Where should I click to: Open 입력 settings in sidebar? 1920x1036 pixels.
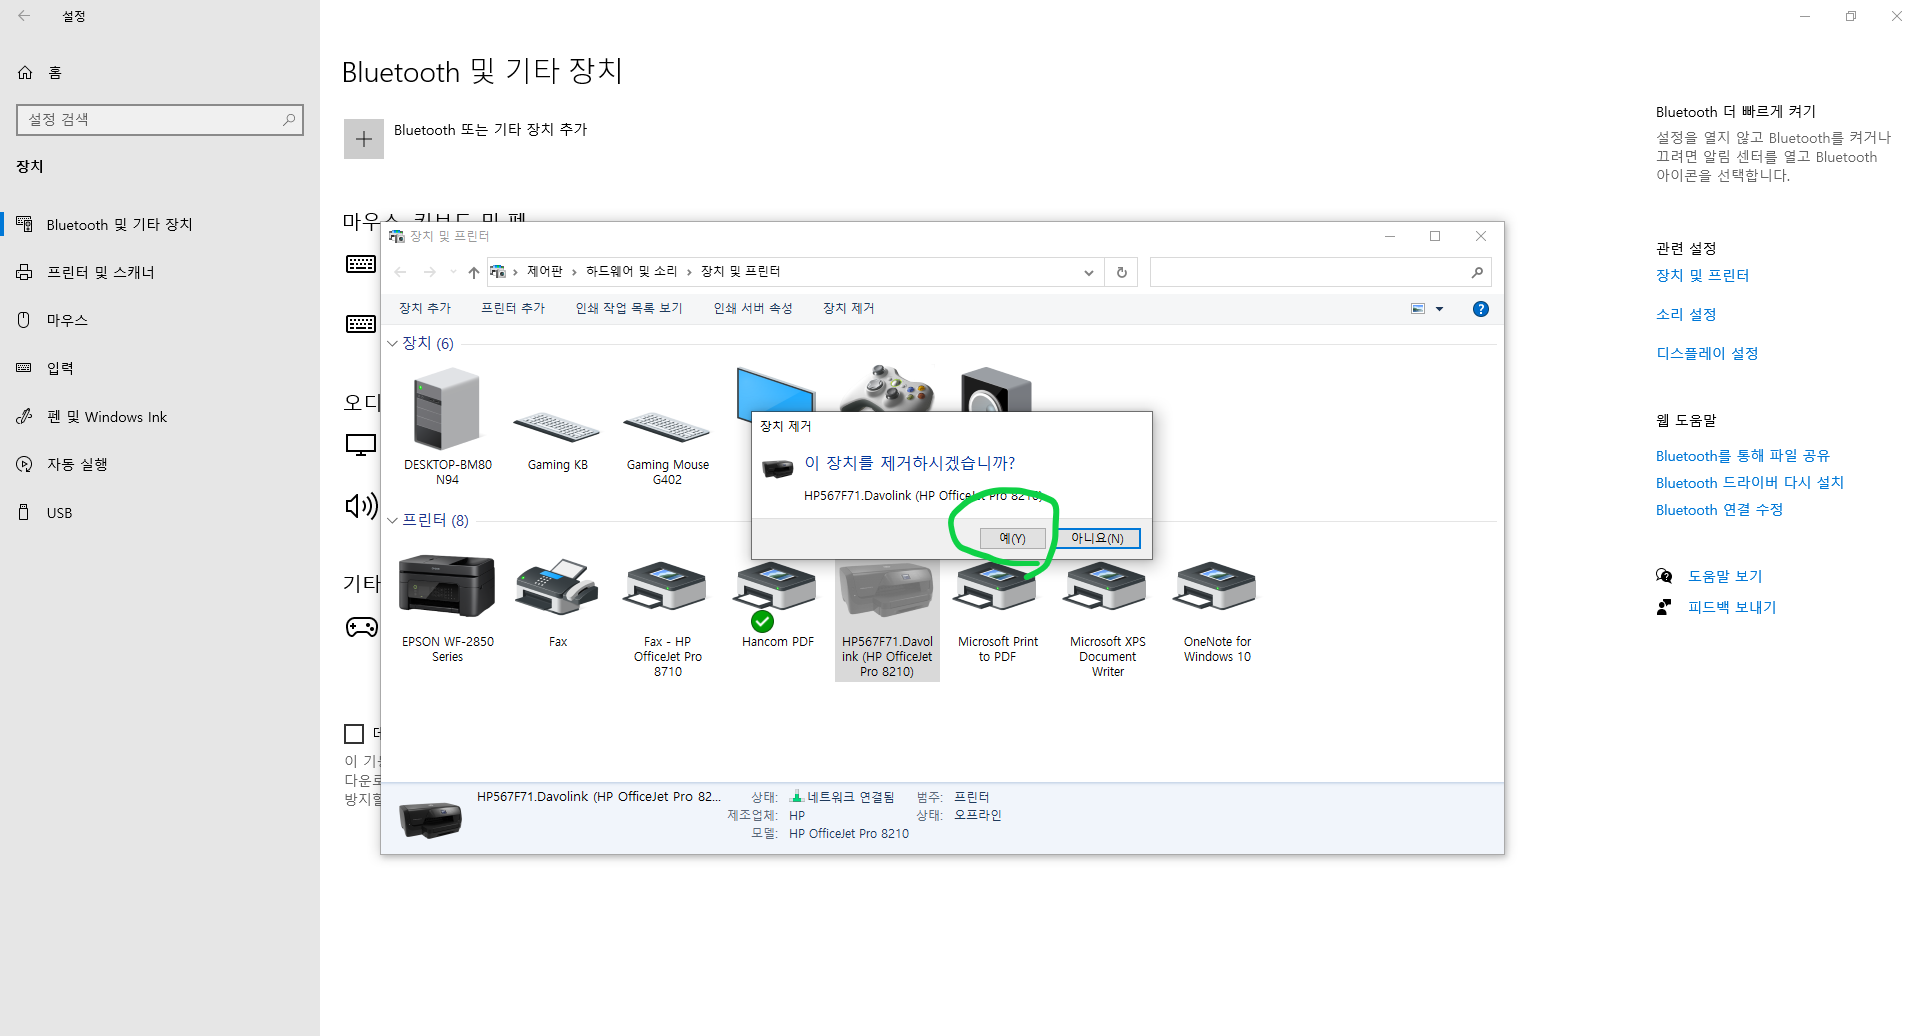pyautogui.click(x=160, y=368)
